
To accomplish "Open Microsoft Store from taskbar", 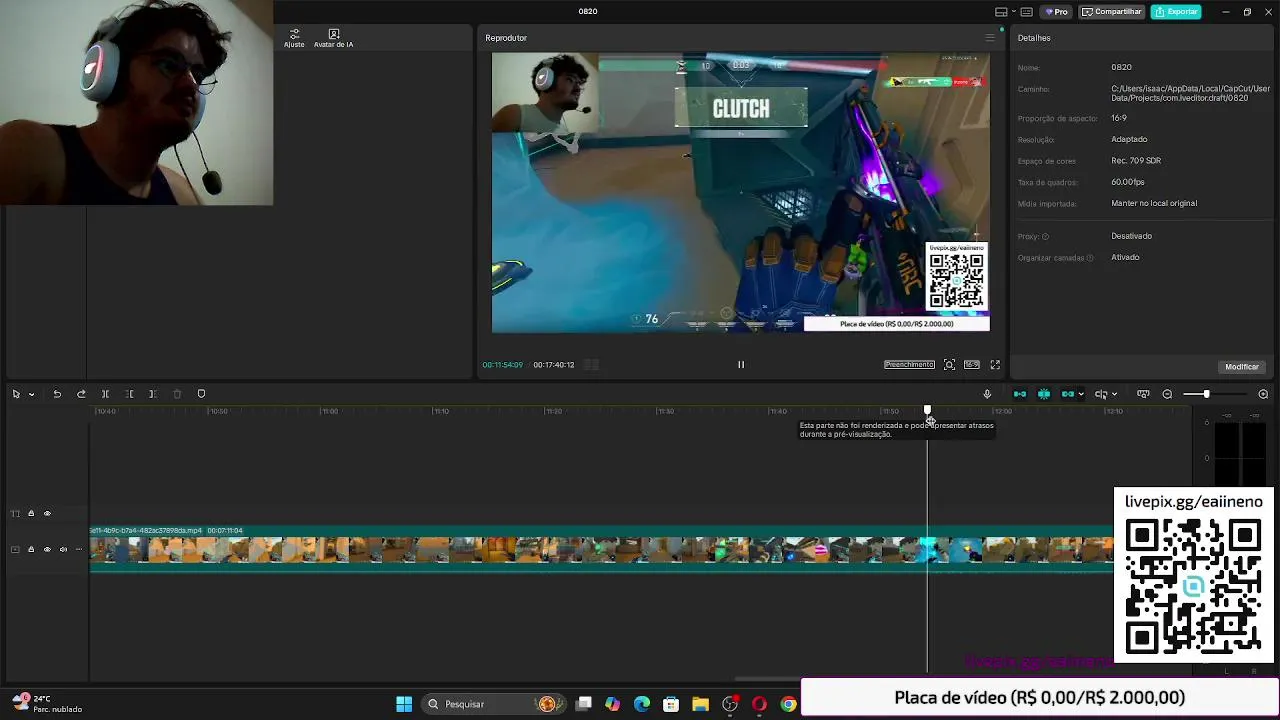I will (671, 704).
